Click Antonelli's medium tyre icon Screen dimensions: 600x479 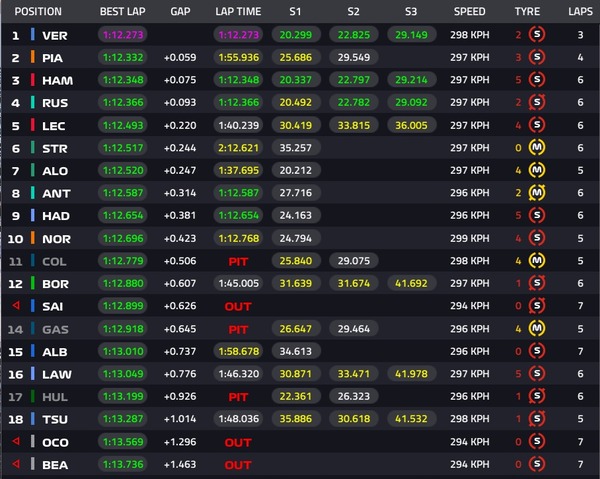click(537, 193)
